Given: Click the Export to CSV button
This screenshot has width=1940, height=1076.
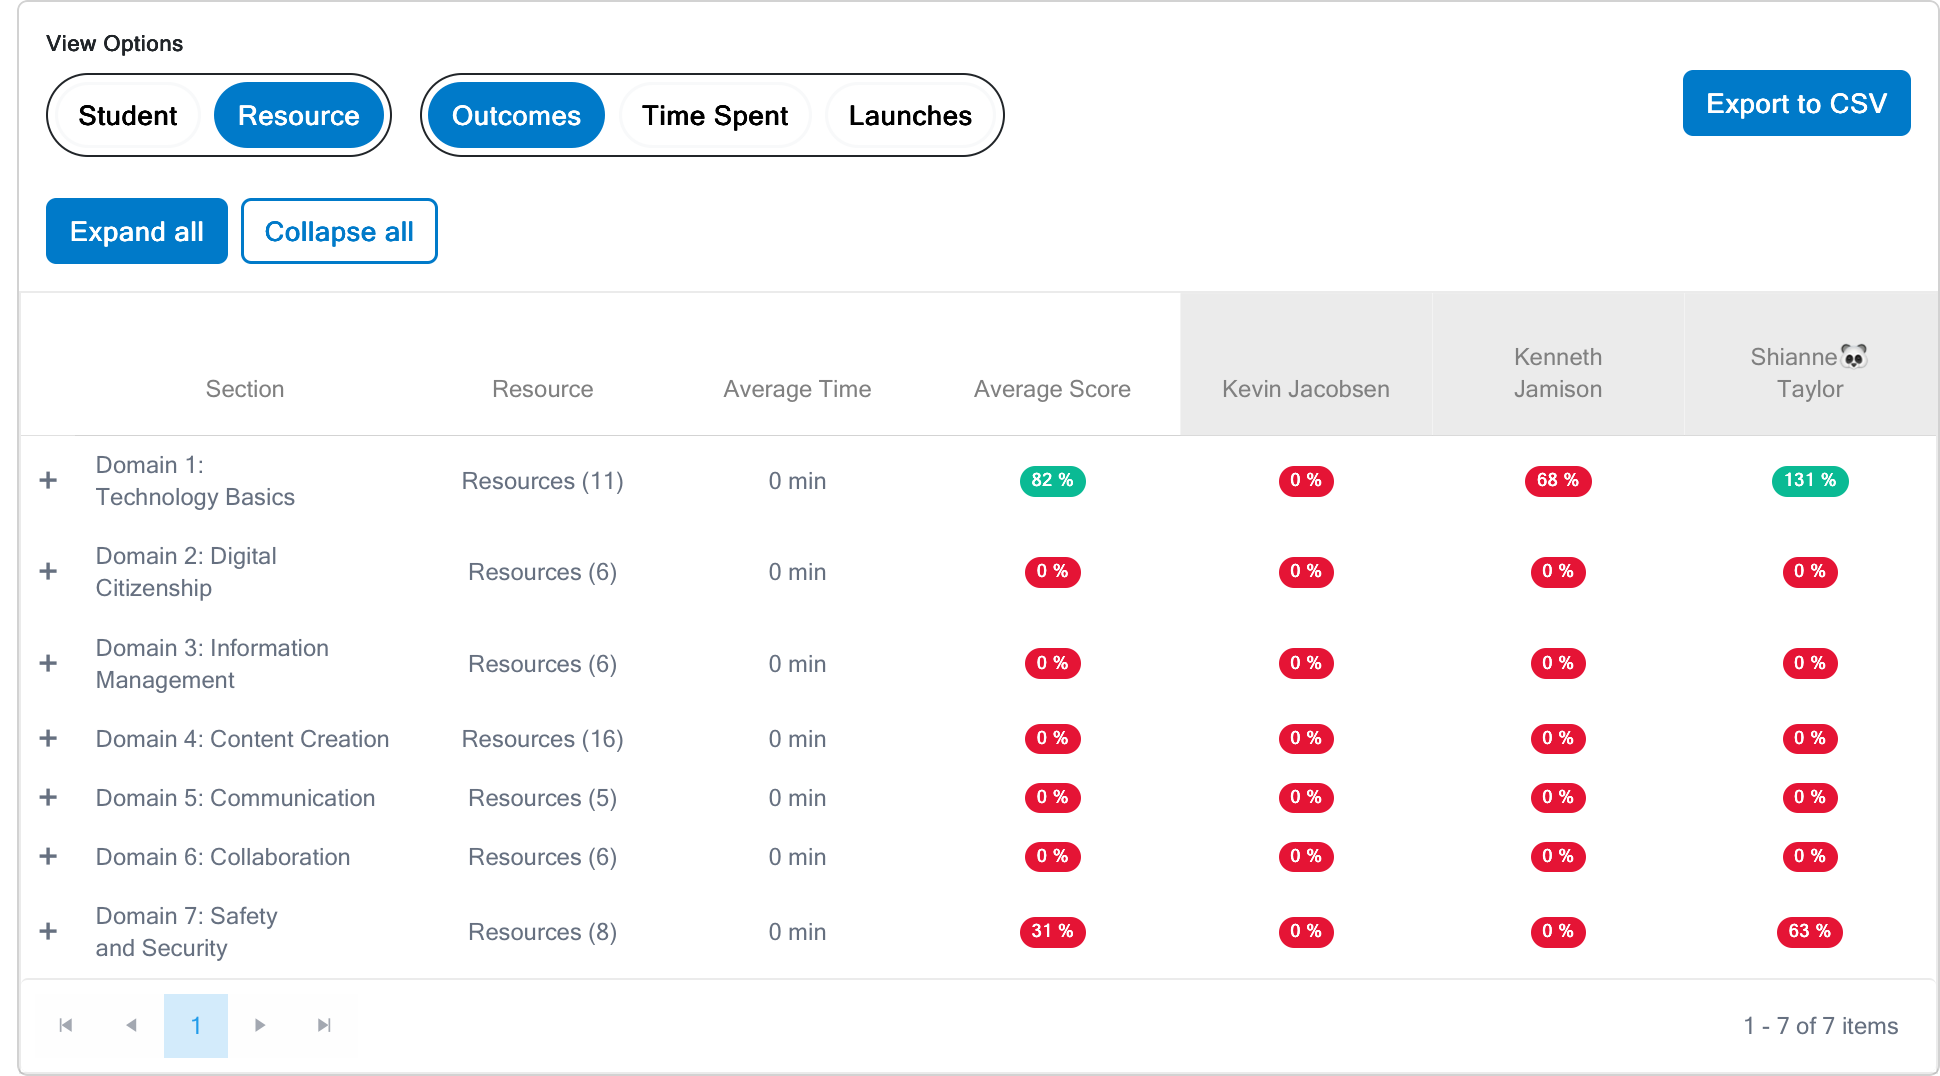Looking at the screenshot, I should tap(1796, 103).
